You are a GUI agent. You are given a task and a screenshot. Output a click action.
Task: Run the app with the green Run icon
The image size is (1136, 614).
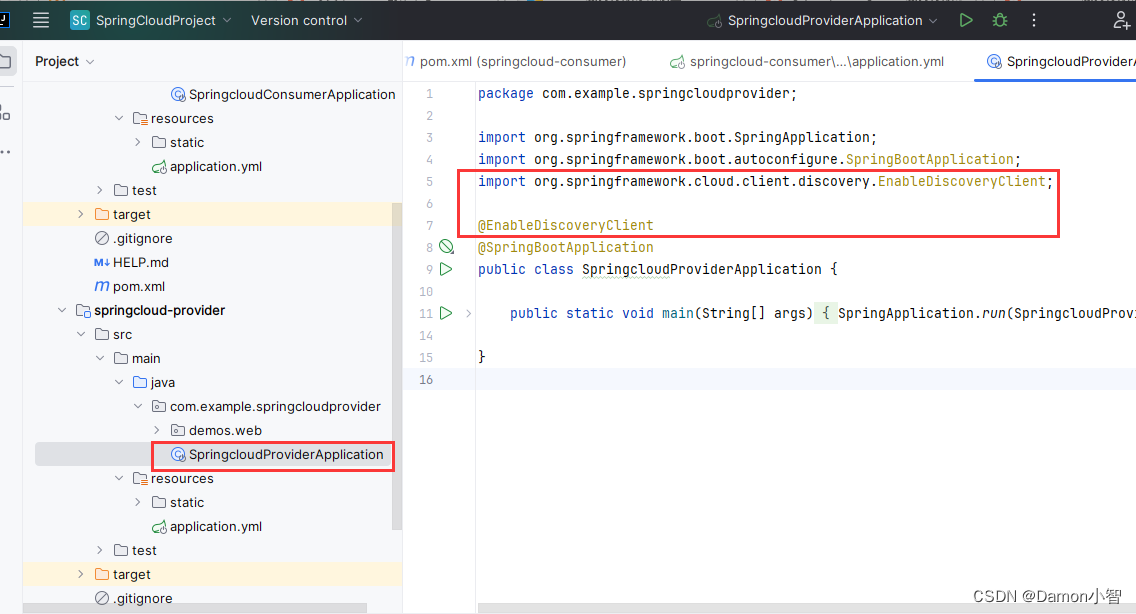coord(965,19)
